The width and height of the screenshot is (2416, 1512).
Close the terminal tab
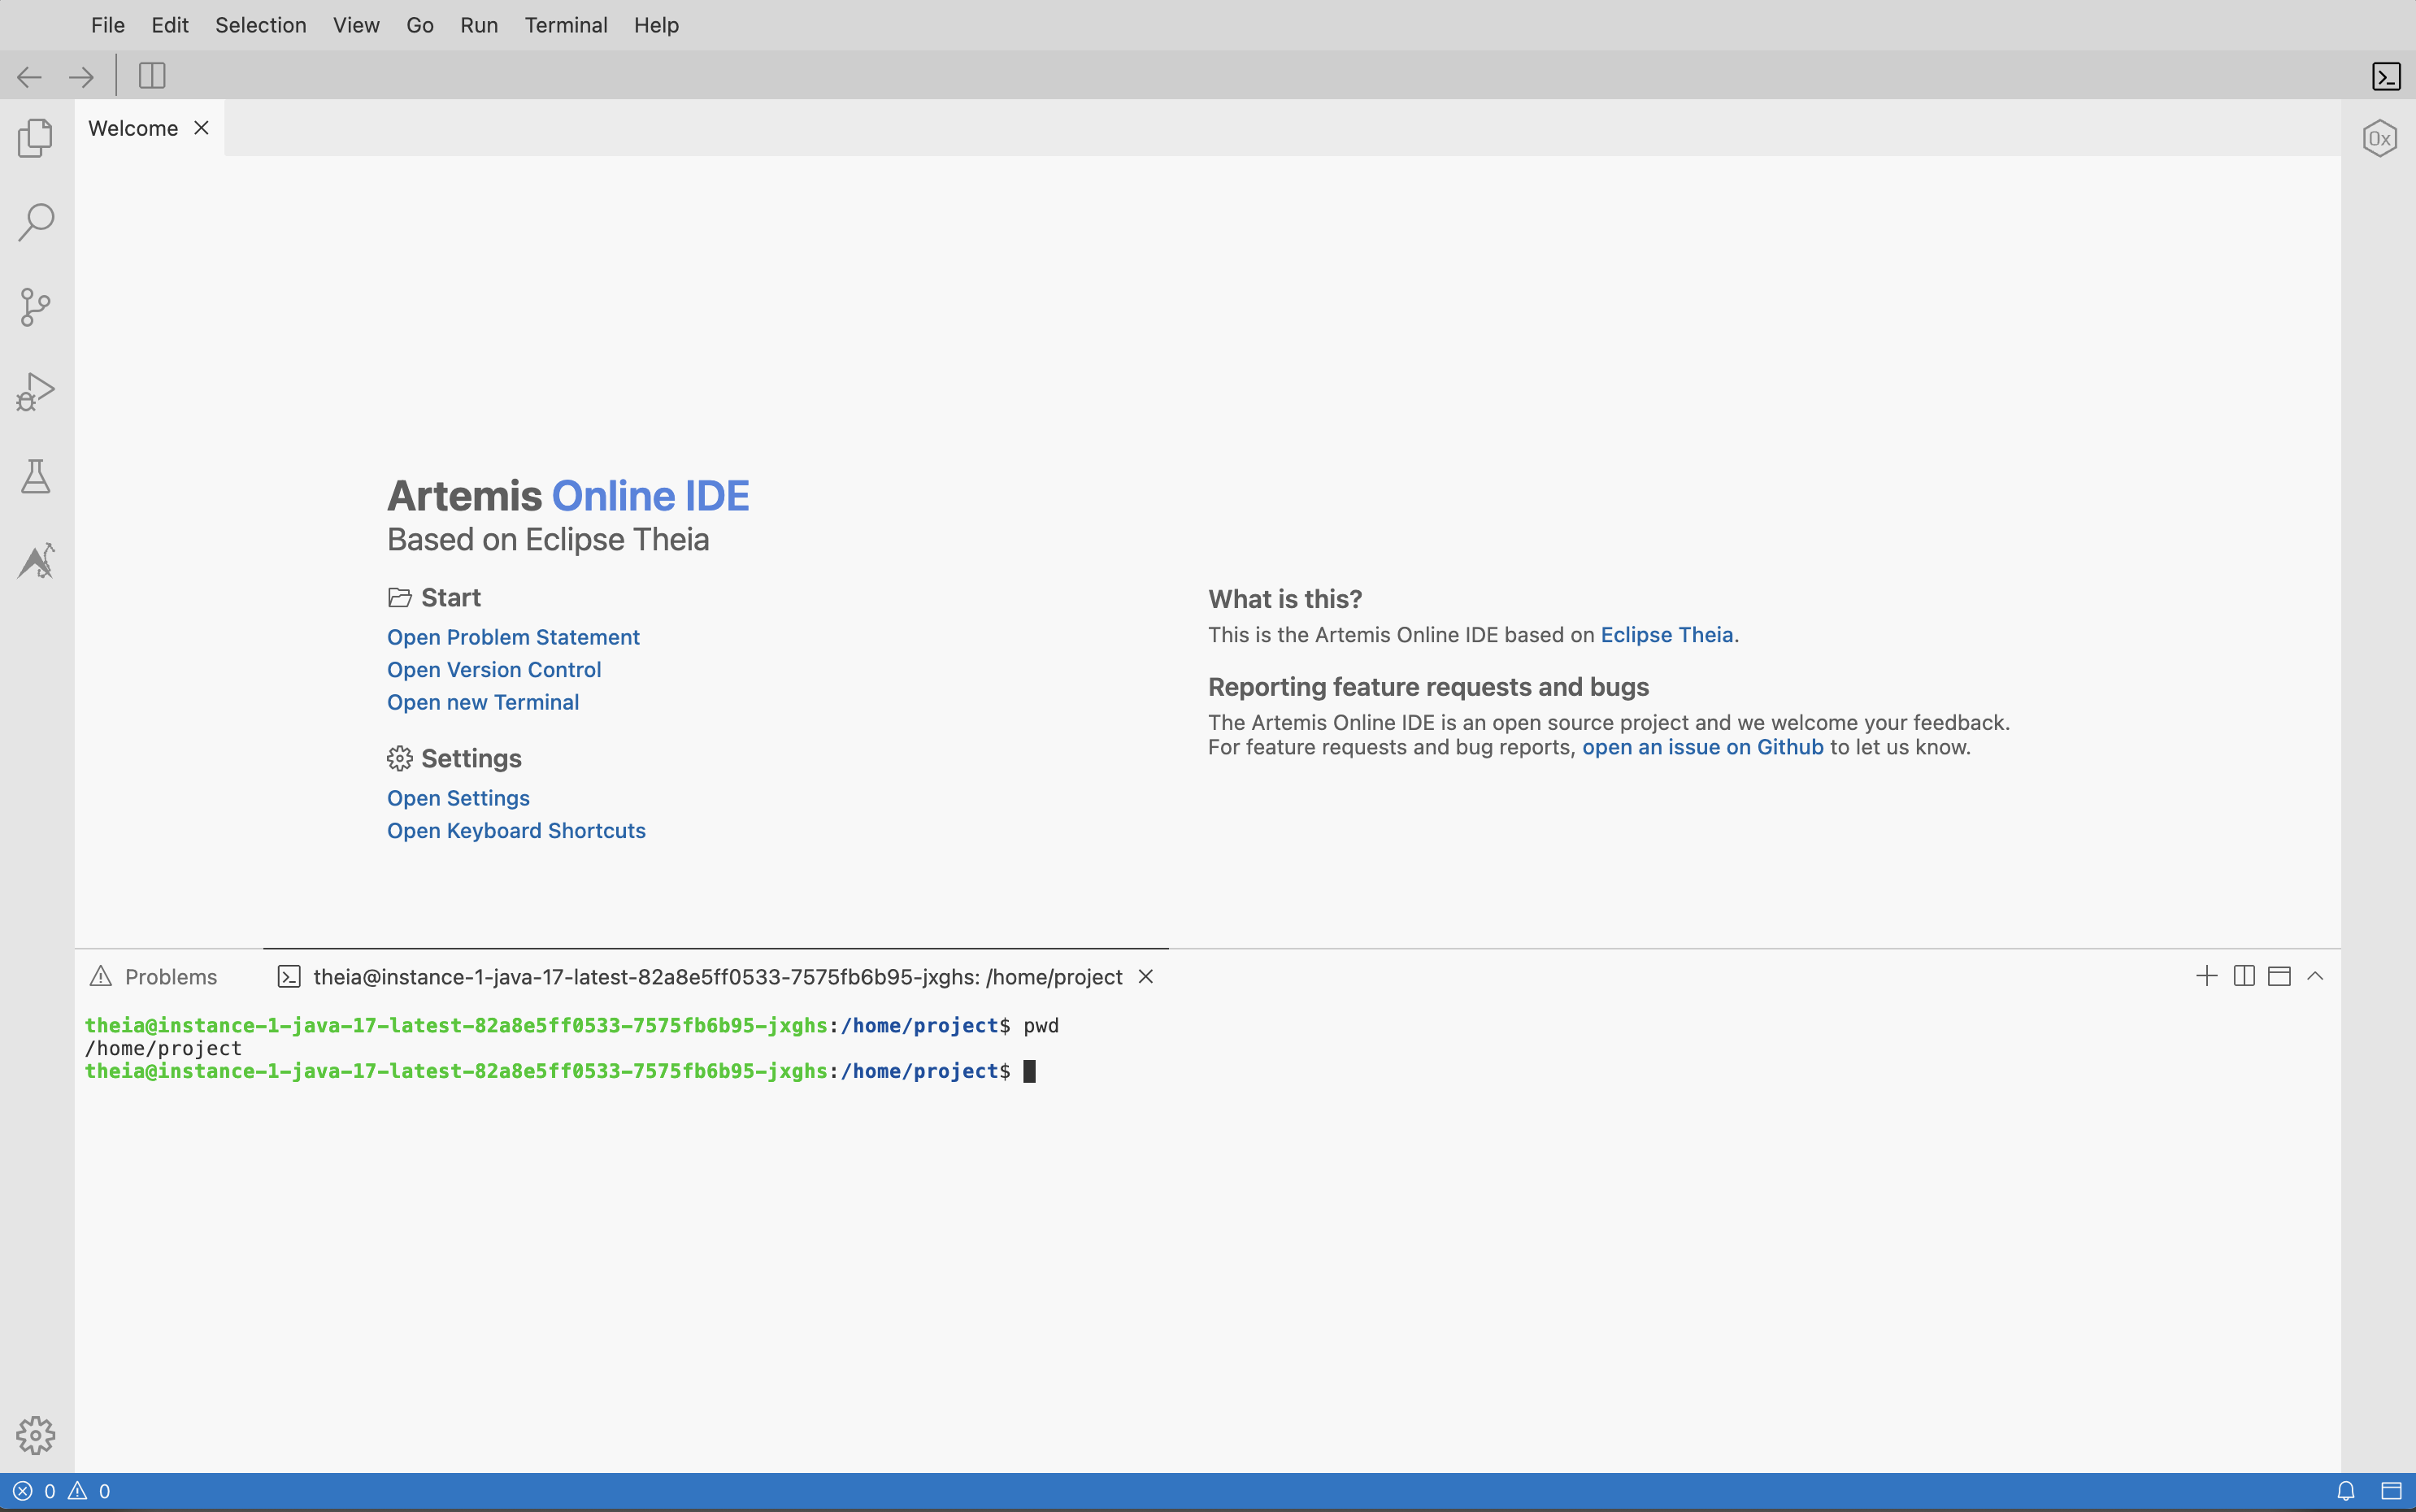[x=1146, y=976]
